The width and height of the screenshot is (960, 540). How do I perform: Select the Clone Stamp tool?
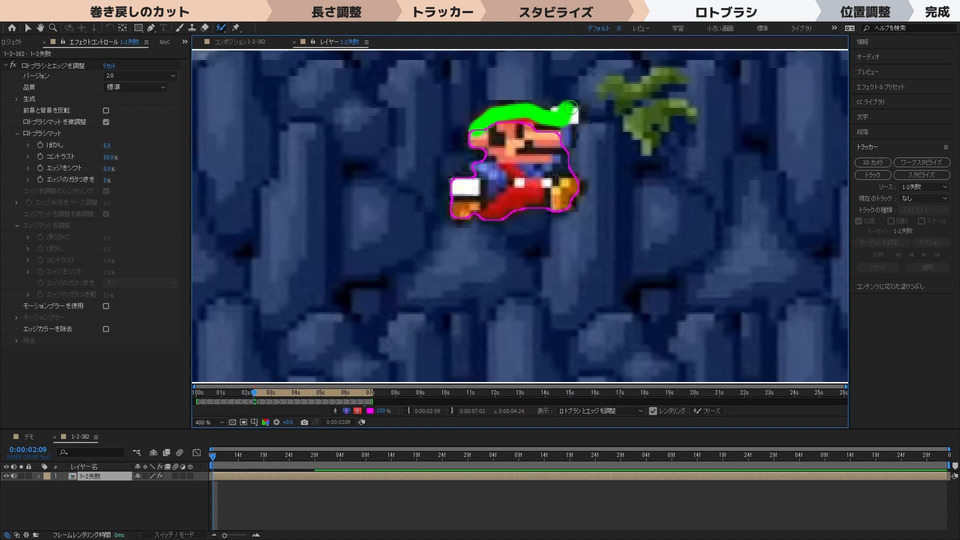[x=192, y=28]
